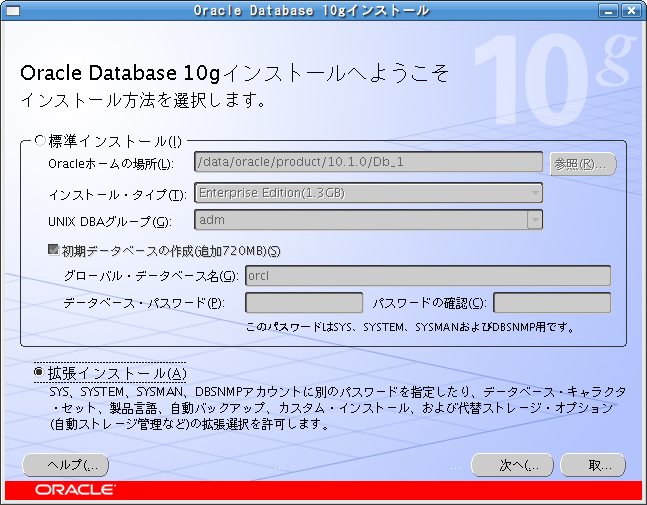Close the installer window
The image size is (647, 505).
(x=631, y=10)
